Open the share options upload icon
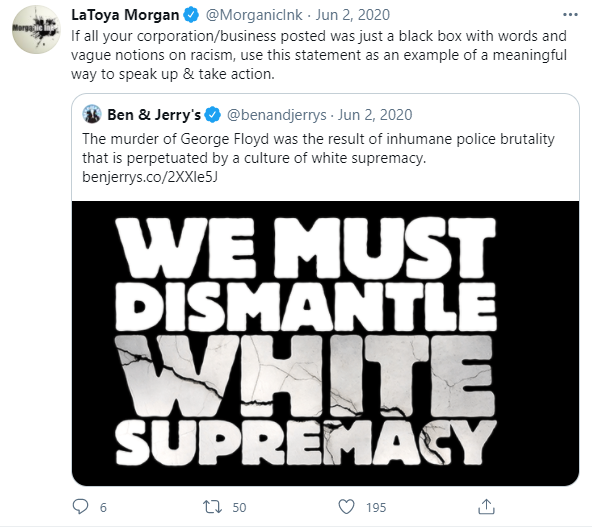The image size is (592, 527). [486, 507]
